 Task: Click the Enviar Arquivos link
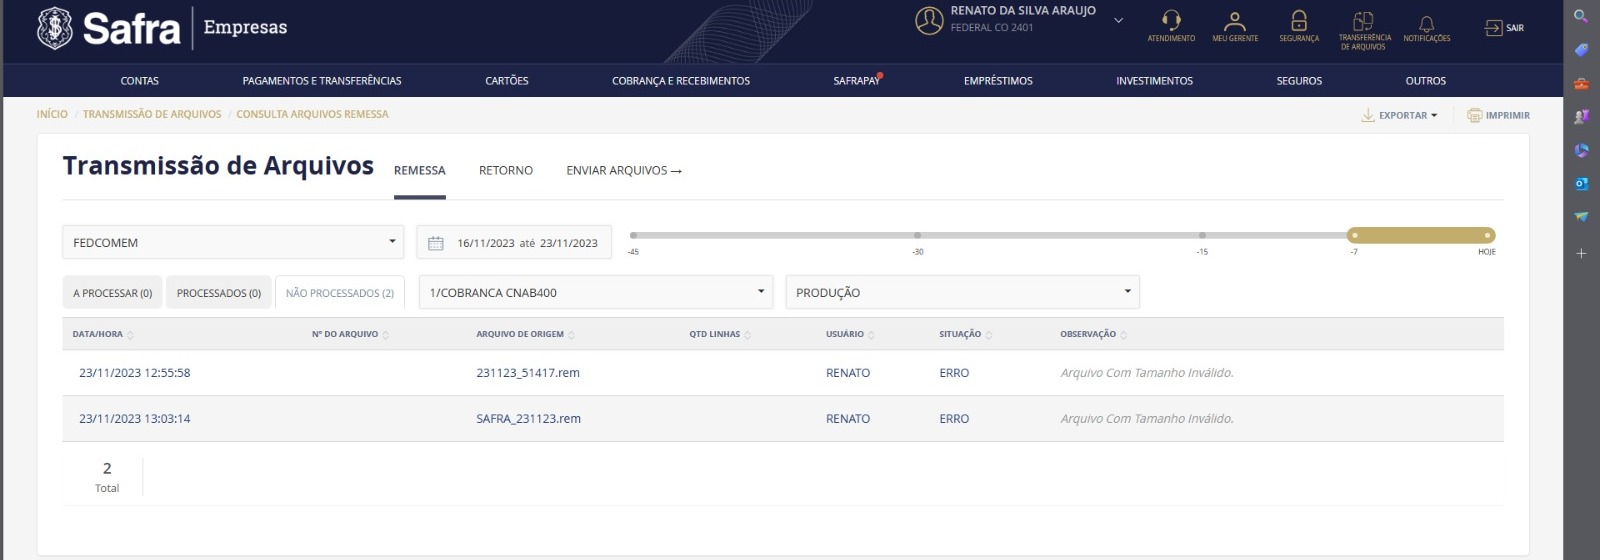click(624, 171)
